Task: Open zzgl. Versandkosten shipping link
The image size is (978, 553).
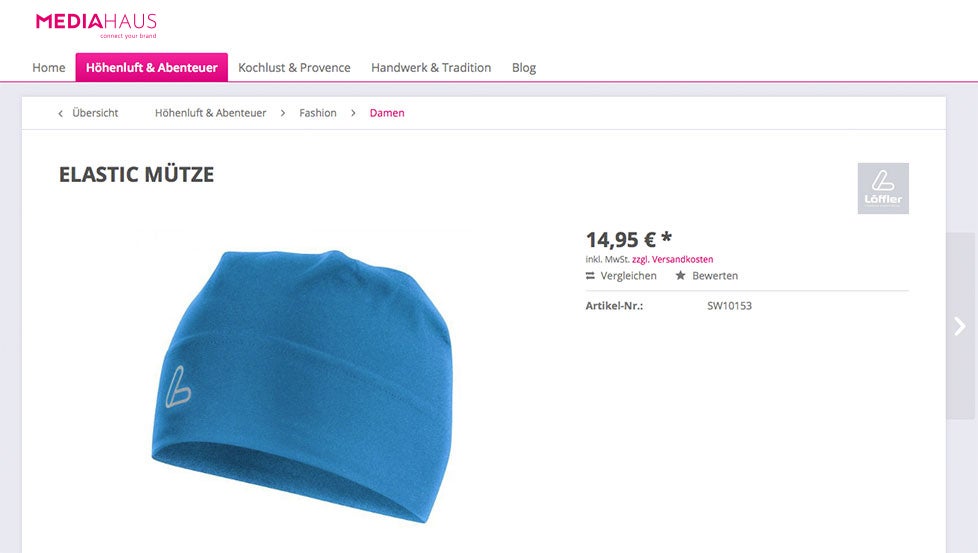Action: tap(672, 259)
